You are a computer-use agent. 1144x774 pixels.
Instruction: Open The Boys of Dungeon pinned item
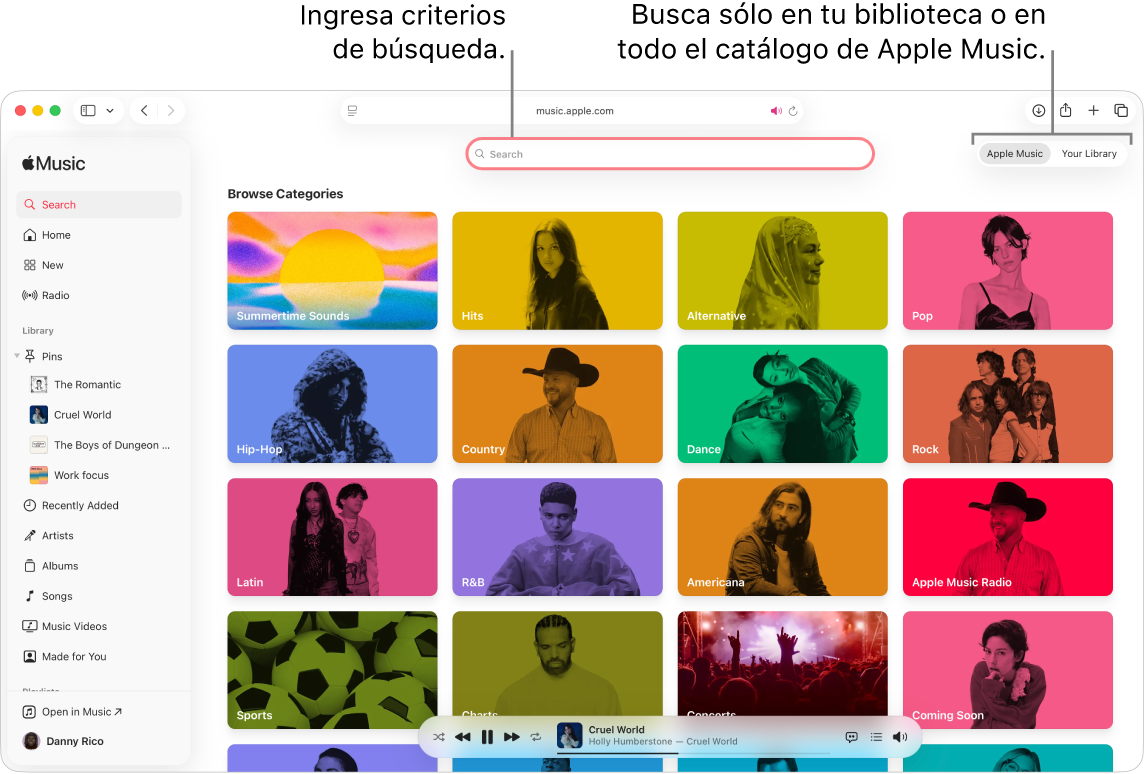click(x=98, y=445)
